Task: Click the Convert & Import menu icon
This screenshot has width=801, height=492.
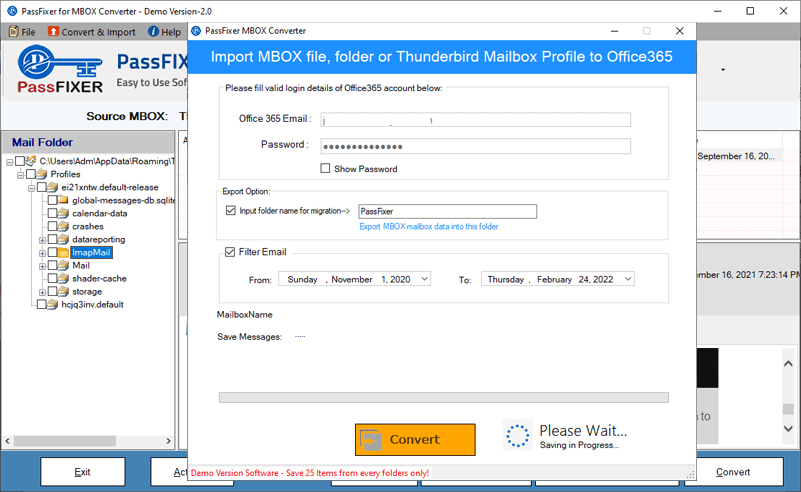Action: 53,31
